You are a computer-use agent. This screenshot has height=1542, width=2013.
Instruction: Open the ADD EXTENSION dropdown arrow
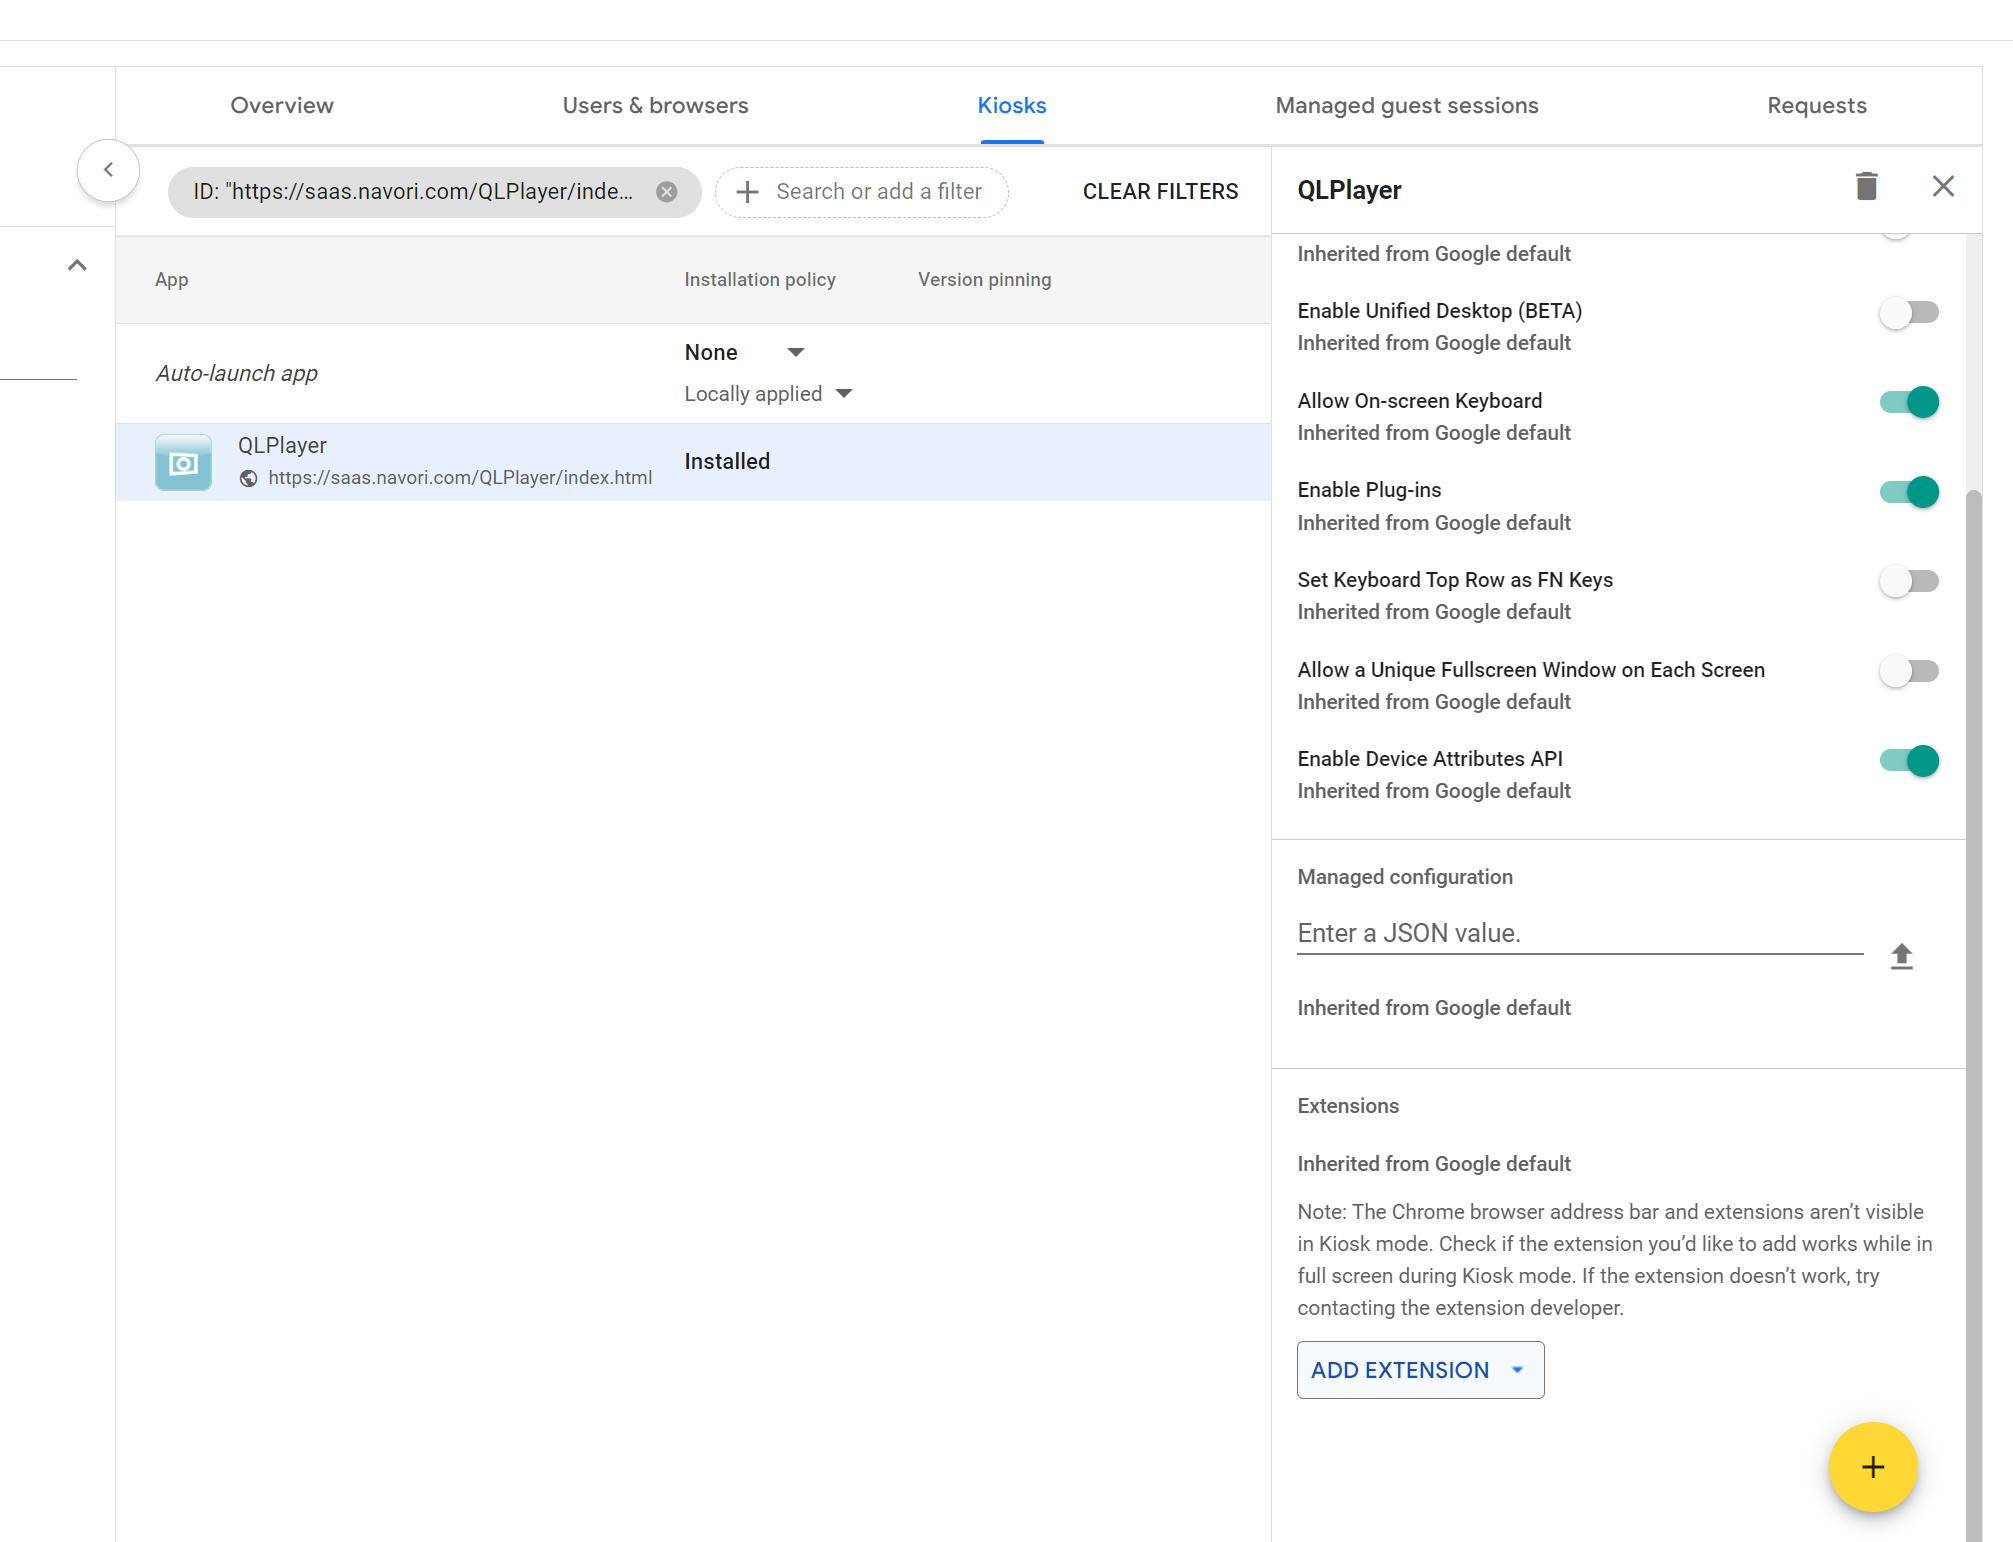[x=1517, y=1370]
